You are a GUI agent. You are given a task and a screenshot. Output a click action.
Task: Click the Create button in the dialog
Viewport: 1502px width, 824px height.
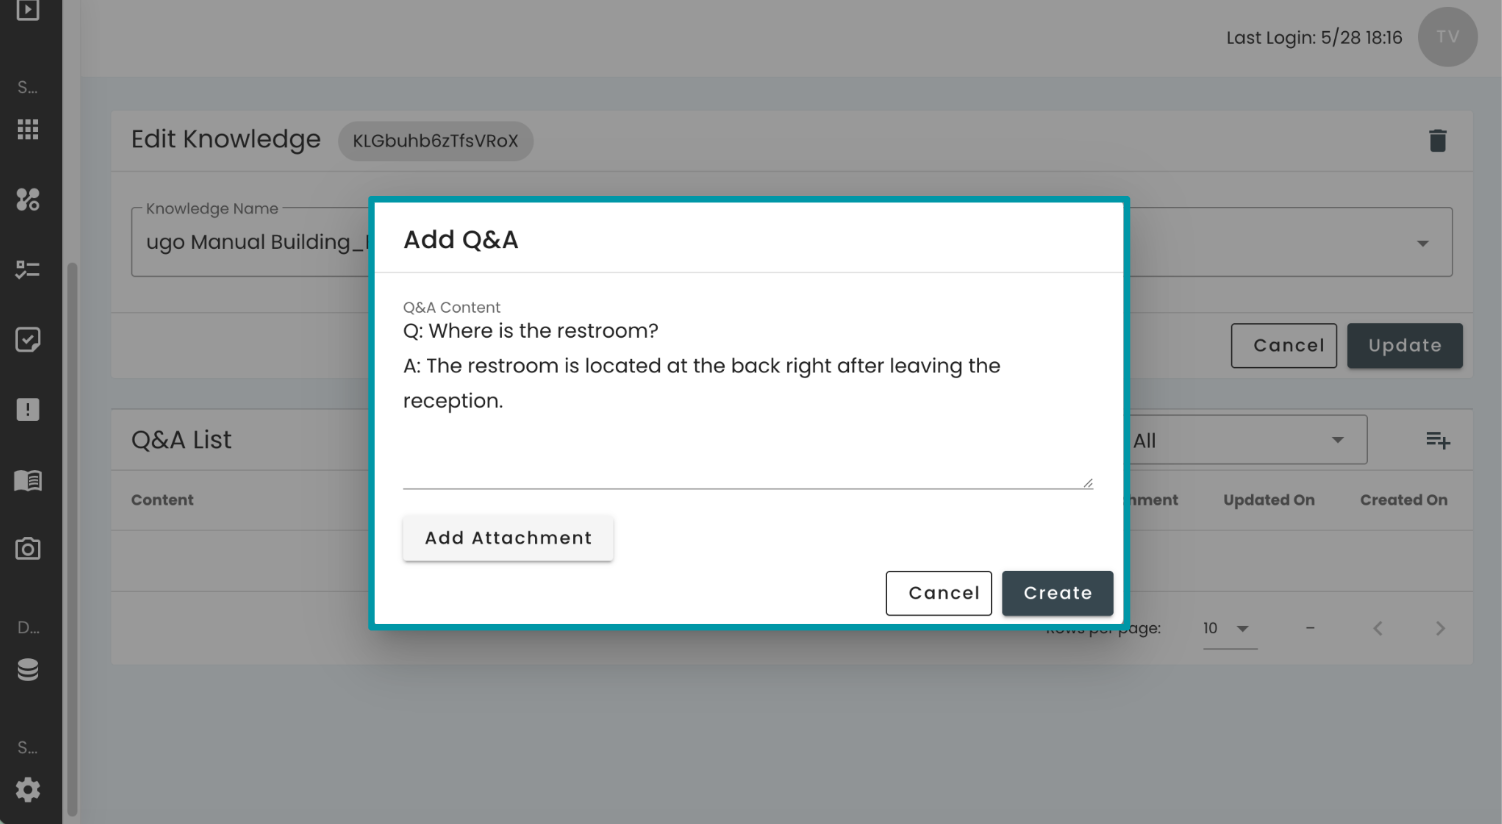point(1057,593)
